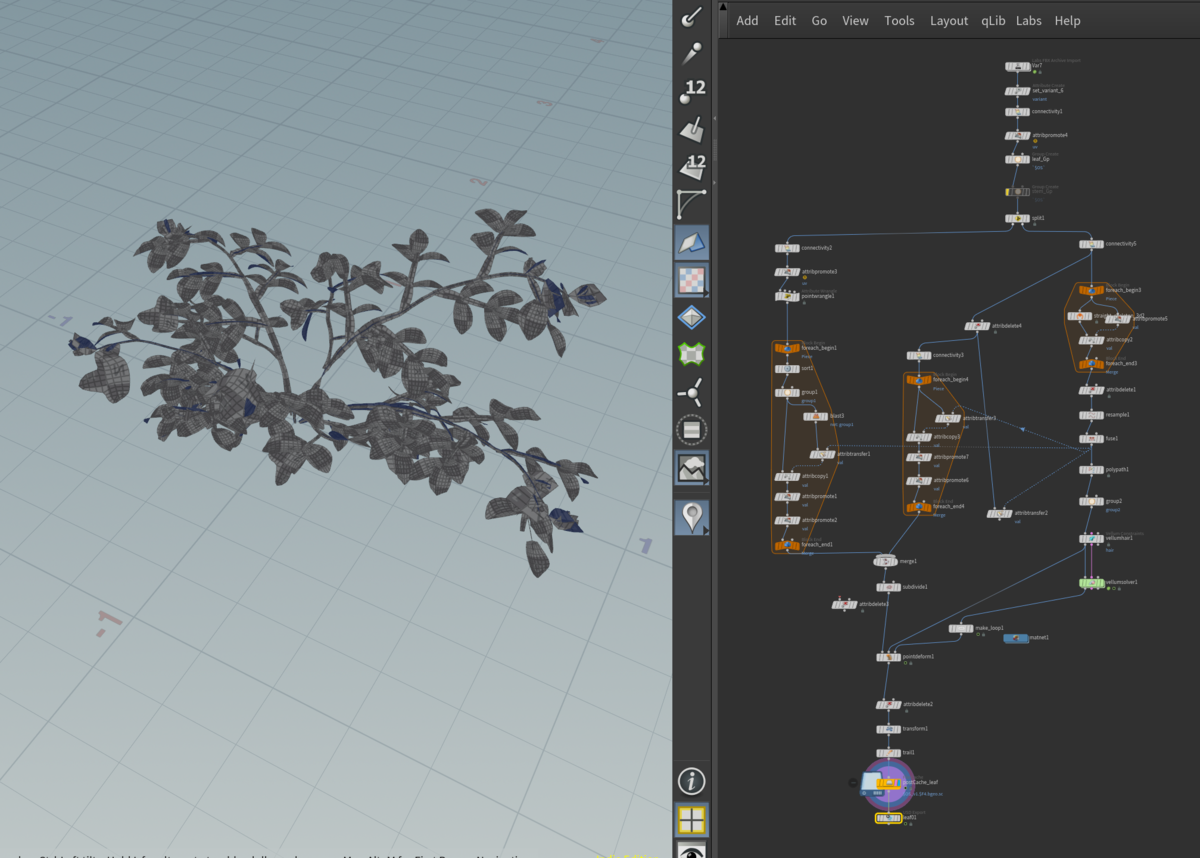Select the foreach_begin4 node
The height and width of the screenshot is (858, 1200).
click(x=919, y=380)
